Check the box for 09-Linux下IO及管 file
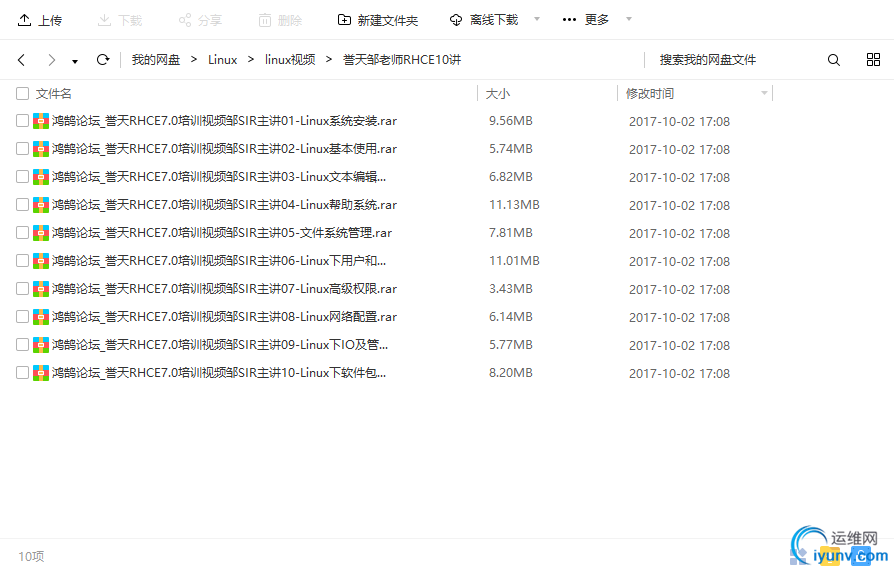Screen dimensions: 894x572 tap(22, 344)
